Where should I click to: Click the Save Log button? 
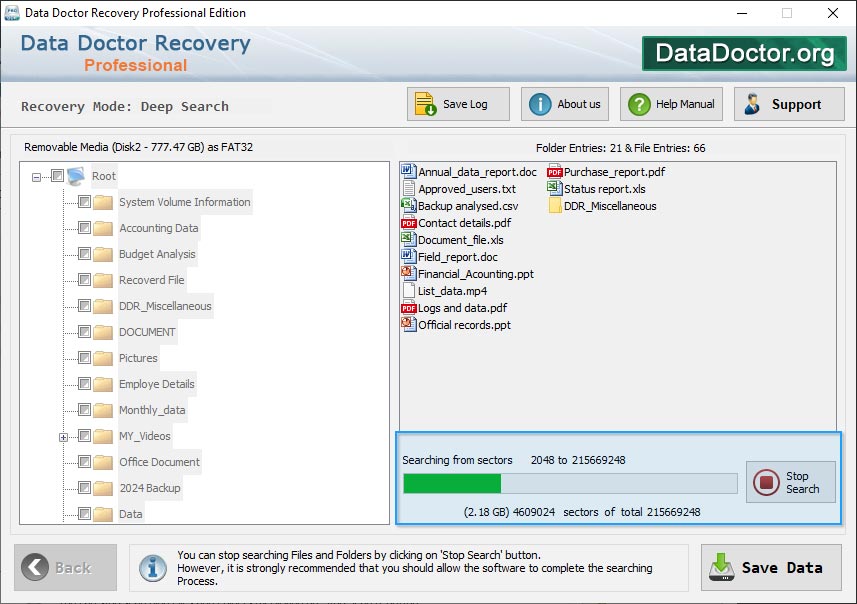coord(458,104)
